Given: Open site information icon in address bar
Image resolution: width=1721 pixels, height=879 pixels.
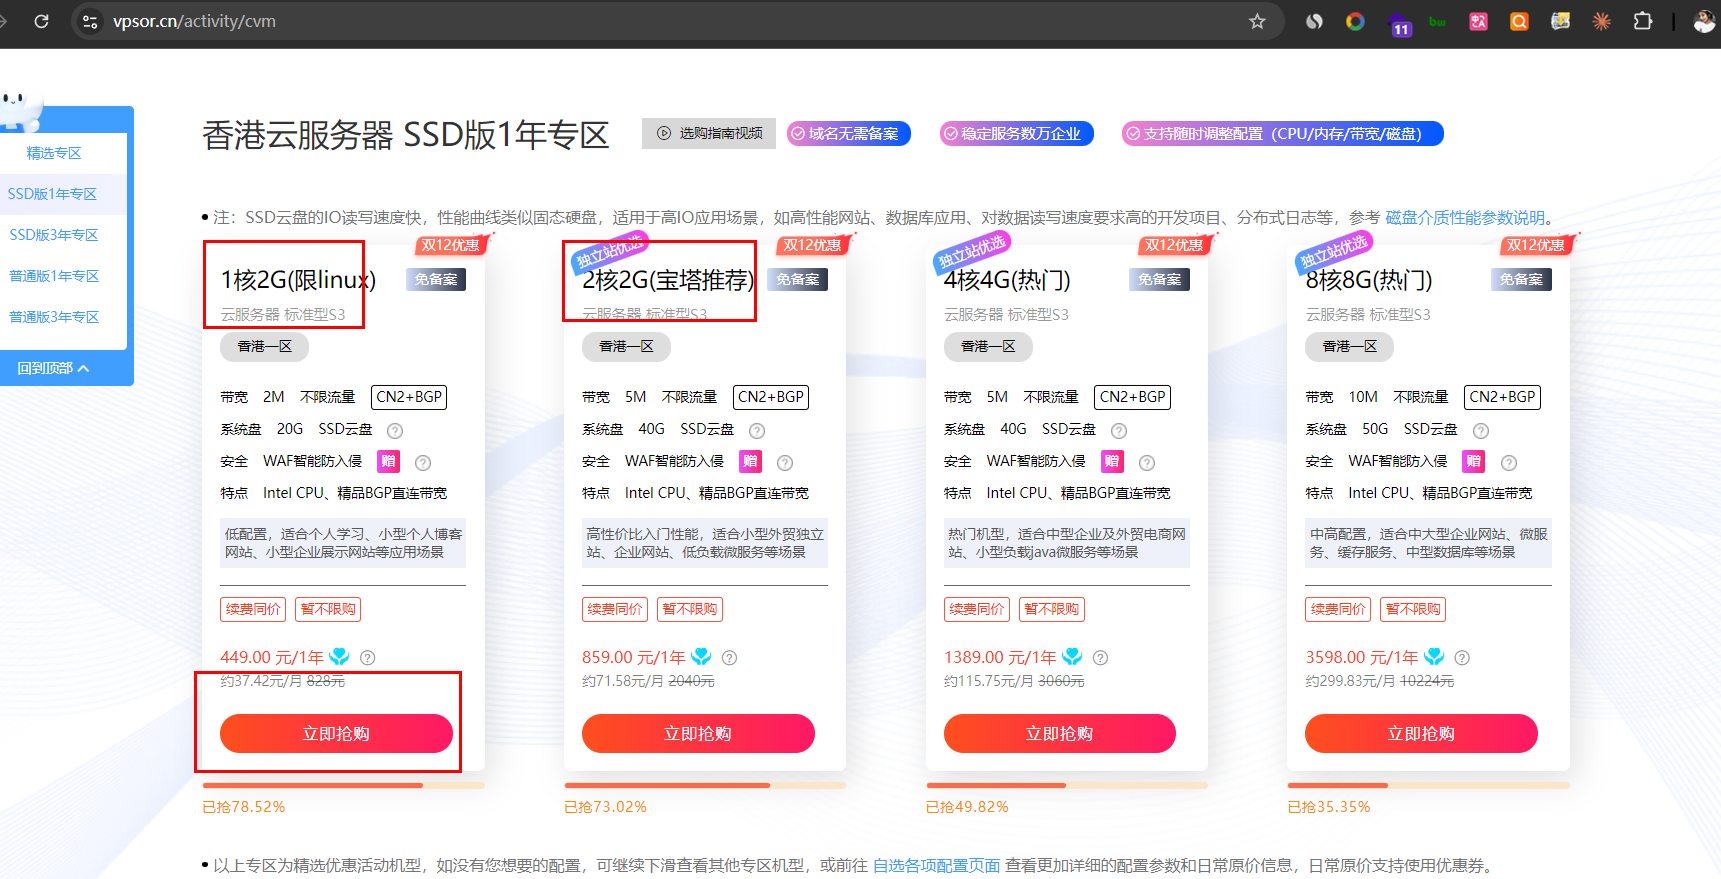Looking at the screenshot, I should (90, 21).
